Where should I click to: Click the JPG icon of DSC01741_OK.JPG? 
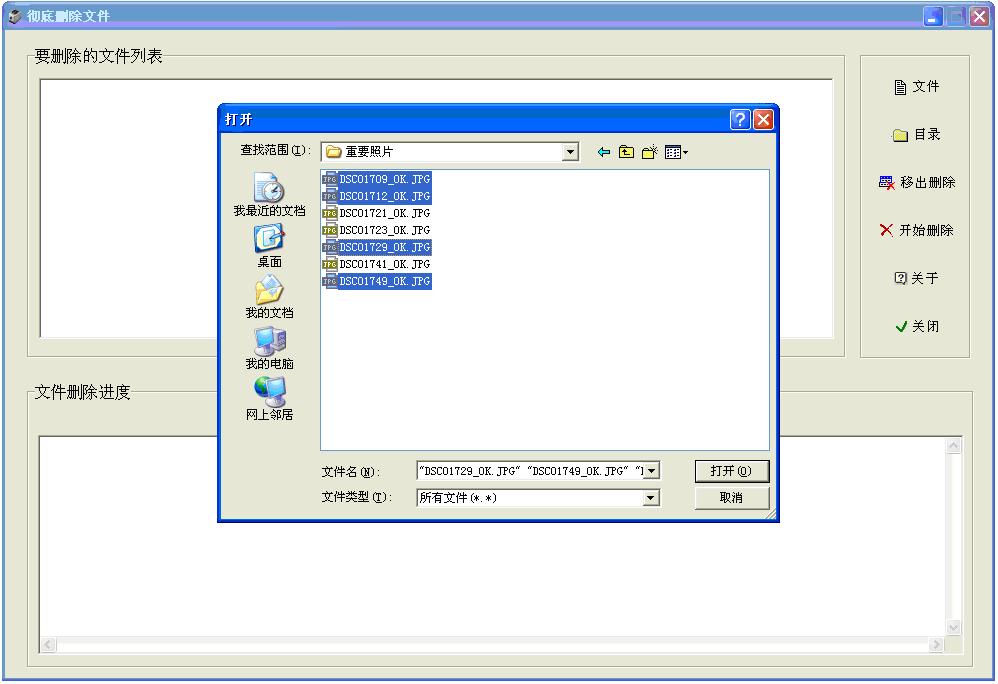tap(330, 264)
